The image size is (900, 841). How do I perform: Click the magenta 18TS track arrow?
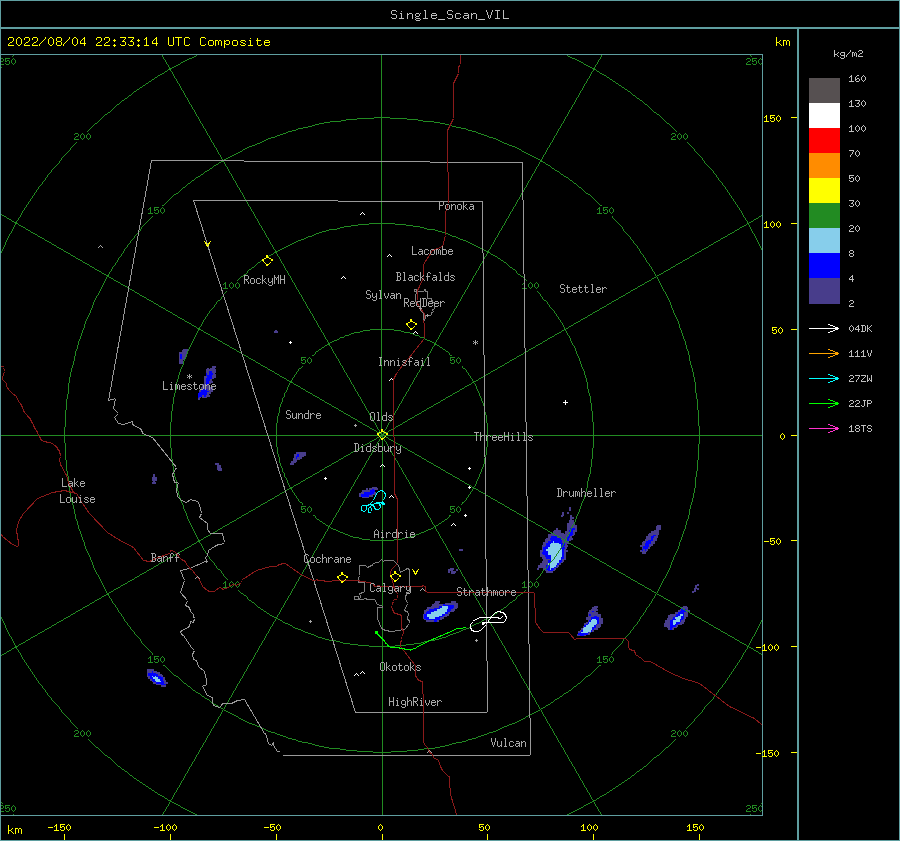tap(824, 428)
